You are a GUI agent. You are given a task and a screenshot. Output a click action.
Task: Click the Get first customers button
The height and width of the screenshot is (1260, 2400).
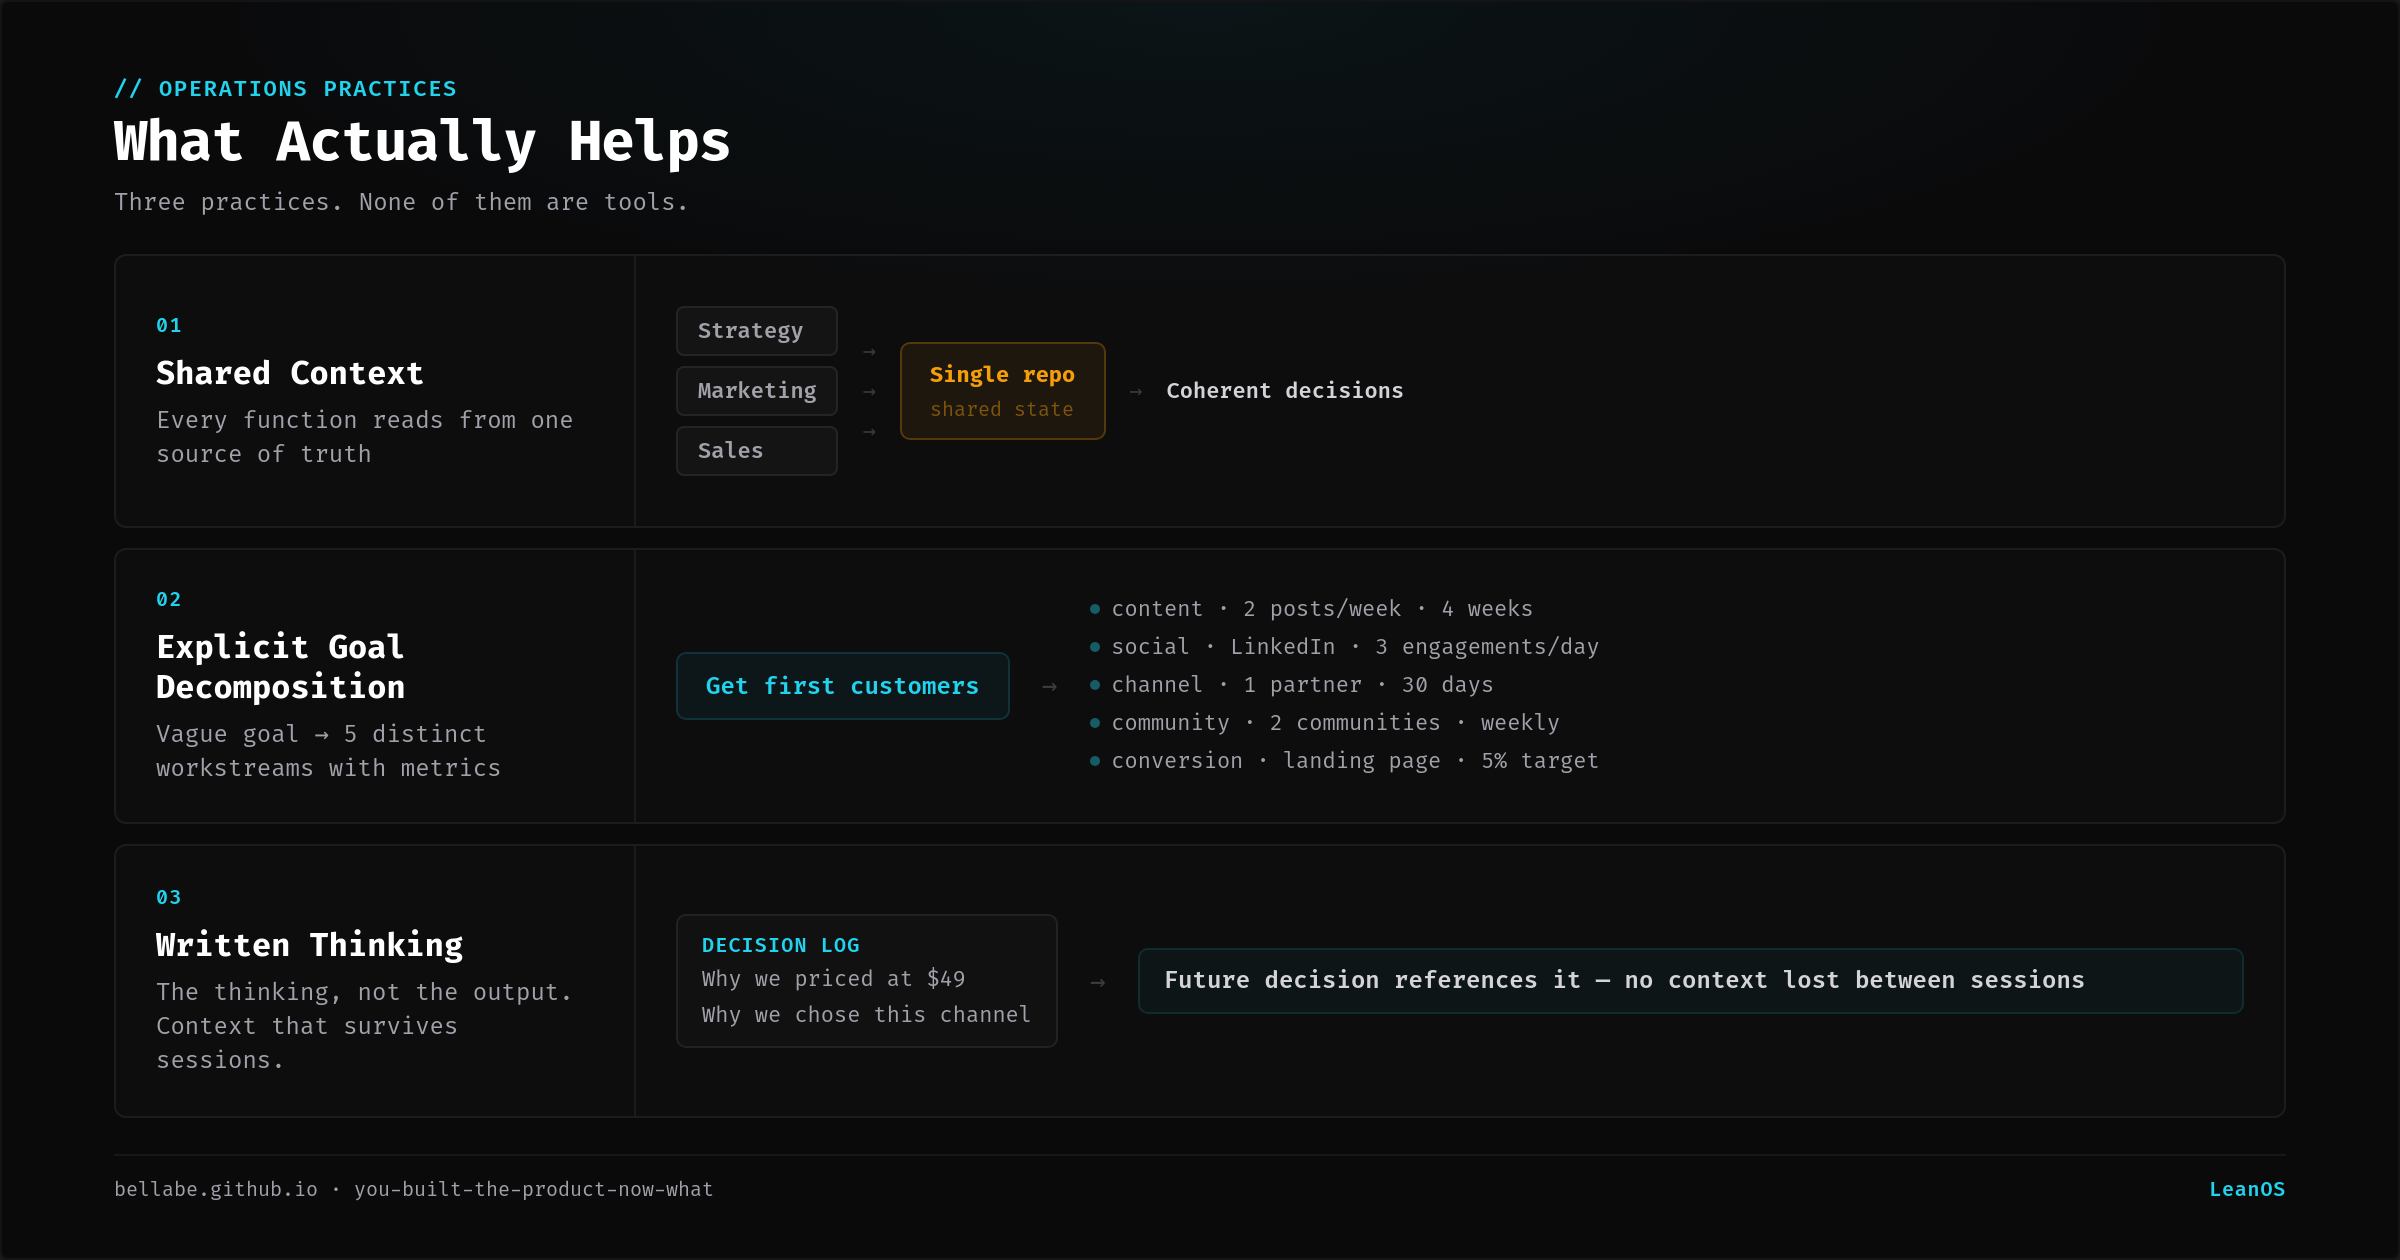[842, 686]
